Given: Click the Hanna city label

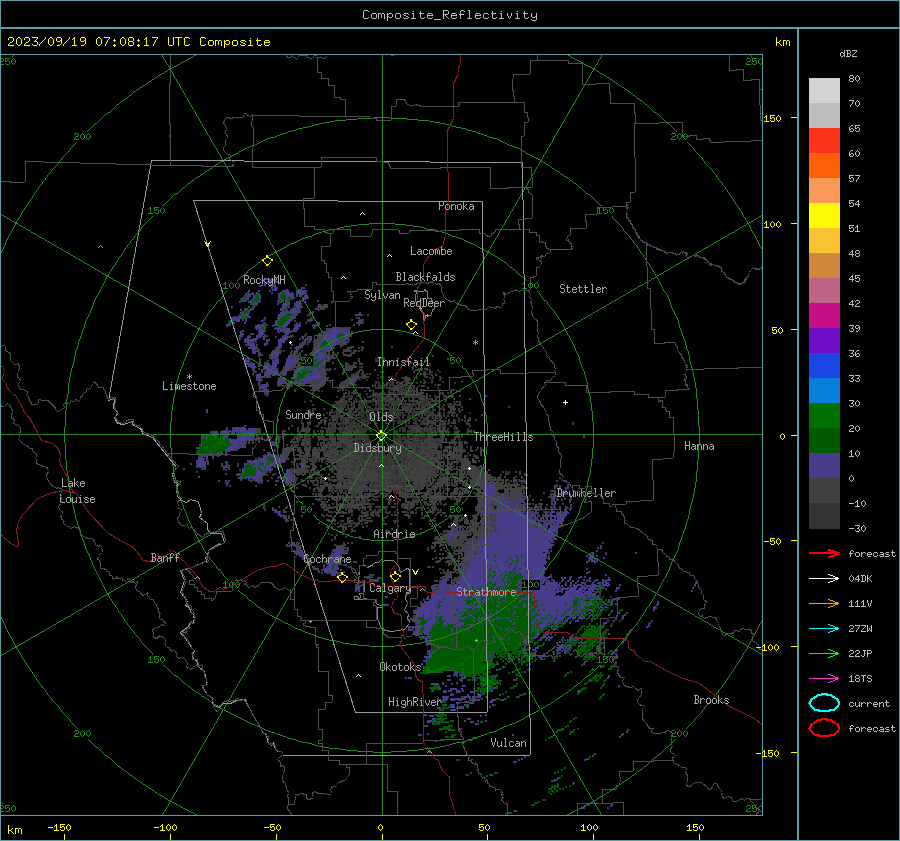Looking at the screenshot, I should [x=699, y=446].
